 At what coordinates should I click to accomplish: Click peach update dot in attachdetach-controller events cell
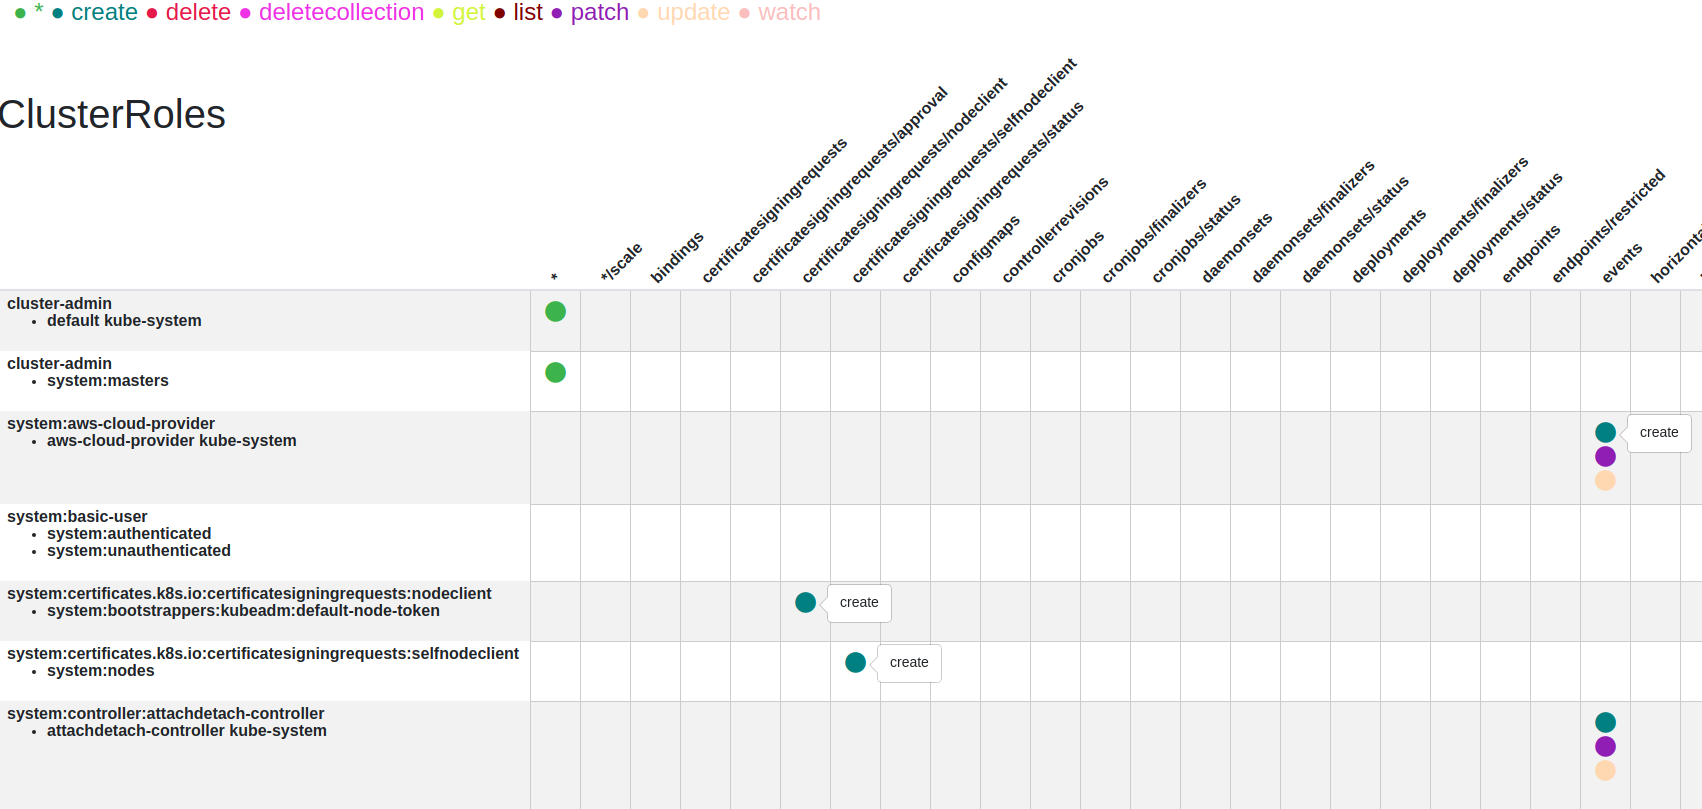(x=1606, y=771)
